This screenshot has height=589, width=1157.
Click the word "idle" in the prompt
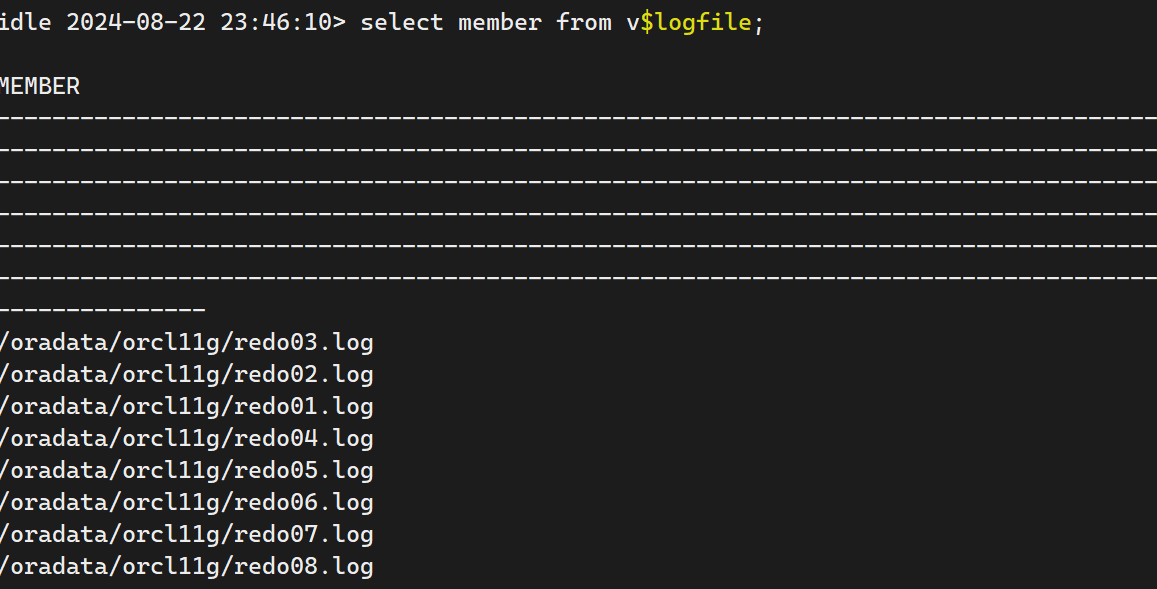[23, 22]
